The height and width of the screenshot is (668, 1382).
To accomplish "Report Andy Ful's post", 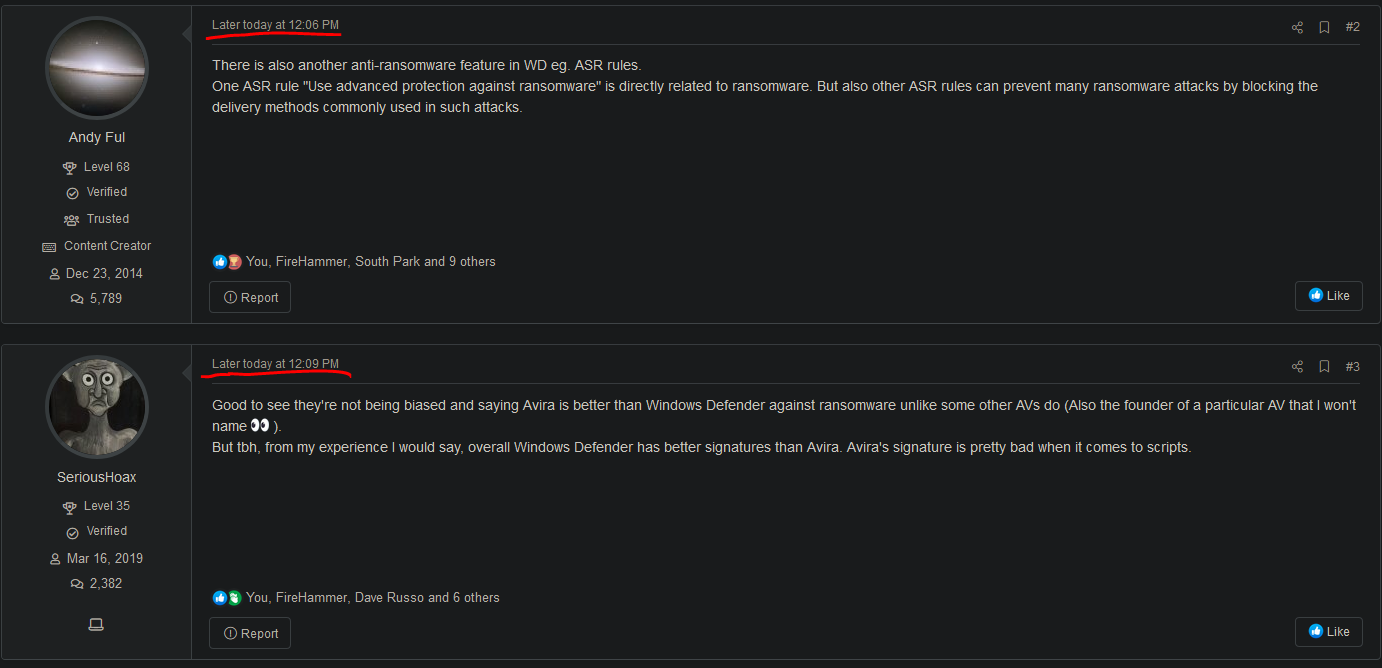I will pyautogui.click(x=250, y=297).
